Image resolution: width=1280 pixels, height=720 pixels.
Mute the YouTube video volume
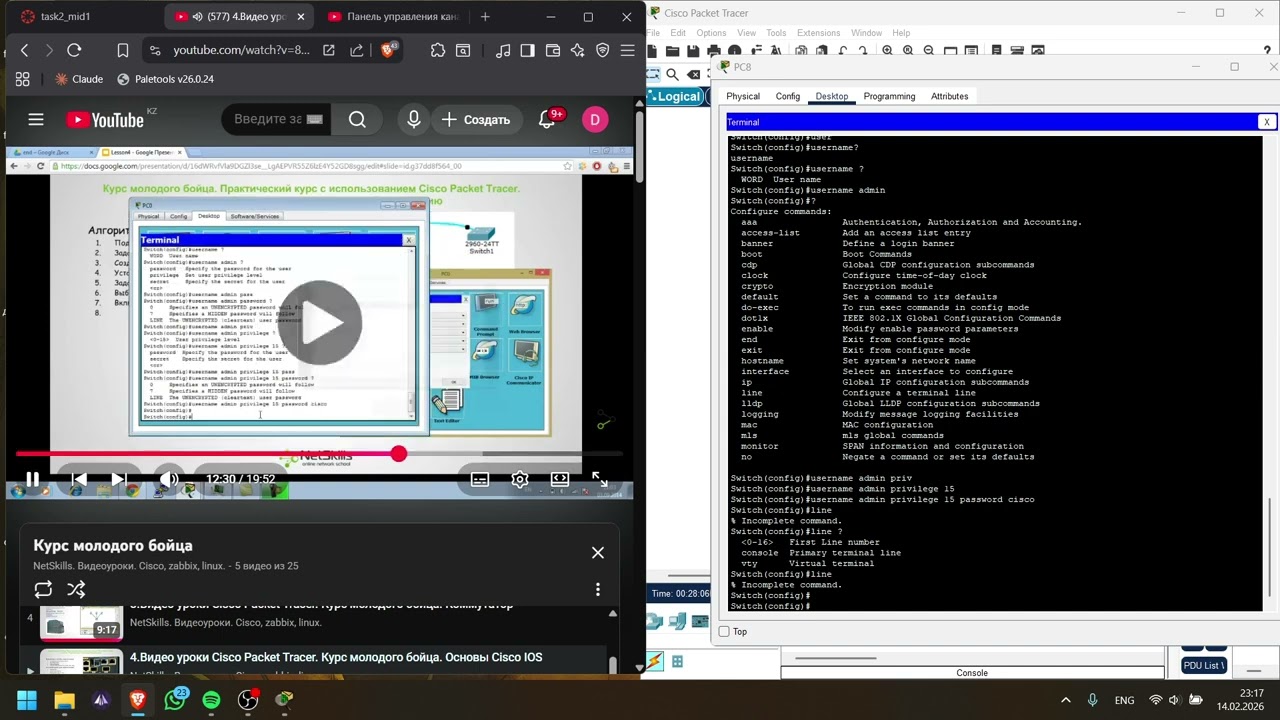(x=170, y=480)
